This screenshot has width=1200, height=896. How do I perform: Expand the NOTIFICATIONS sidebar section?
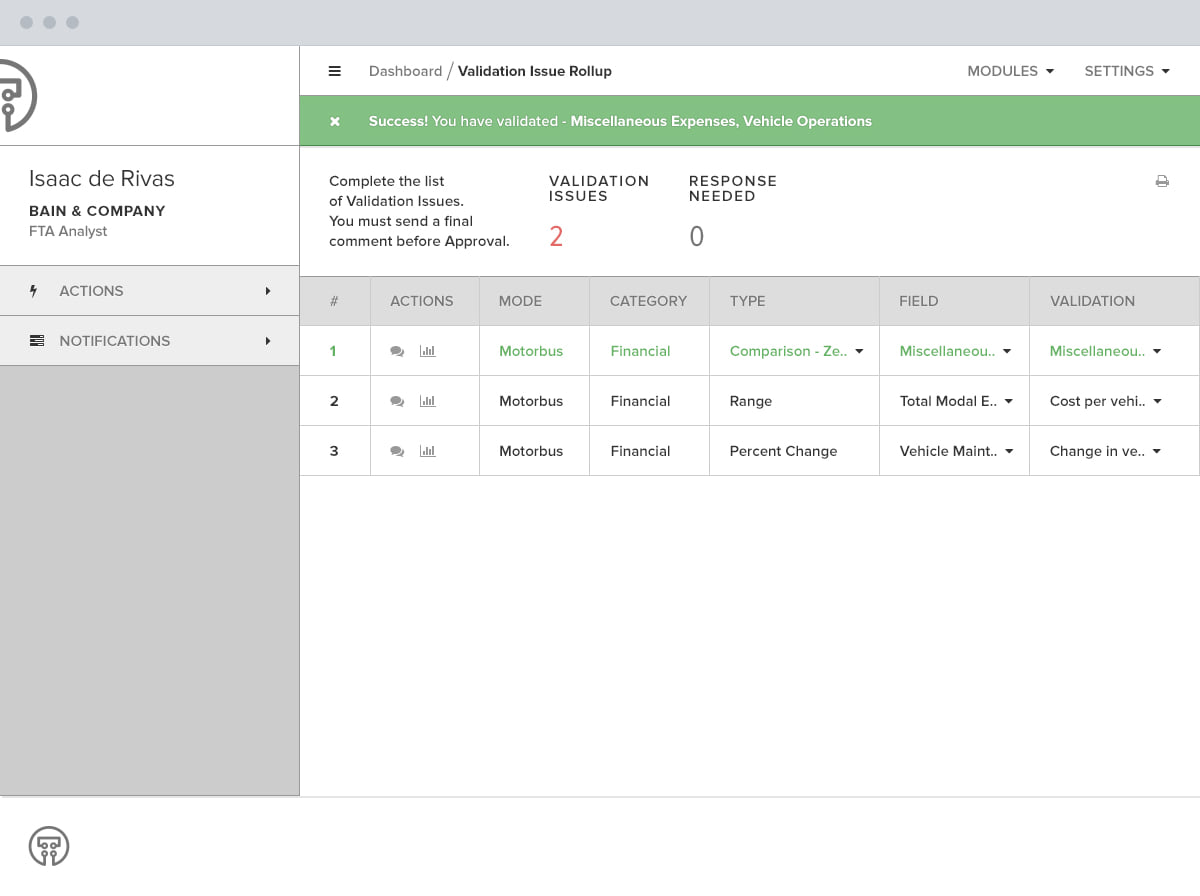point(150,341)
